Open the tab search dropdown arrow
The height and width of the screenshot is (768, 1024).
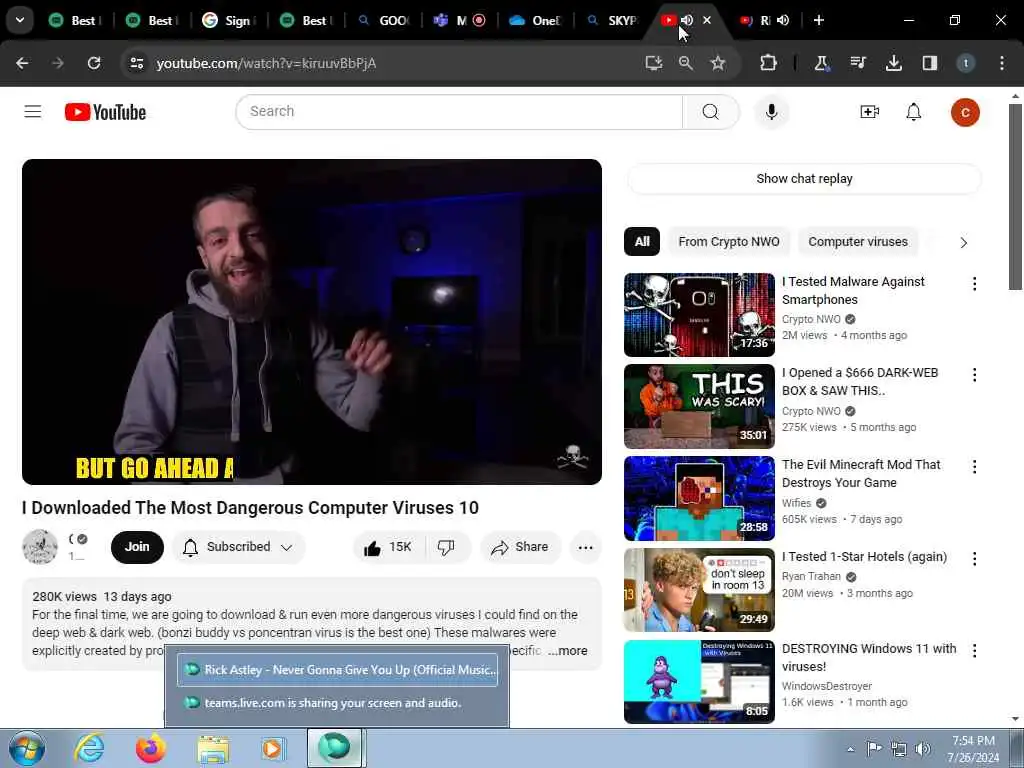click(20, 20)
